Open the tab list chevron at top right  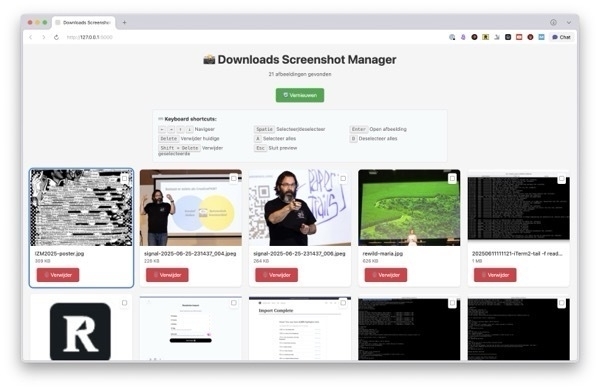pyautogui.click(x=569, y=23)
